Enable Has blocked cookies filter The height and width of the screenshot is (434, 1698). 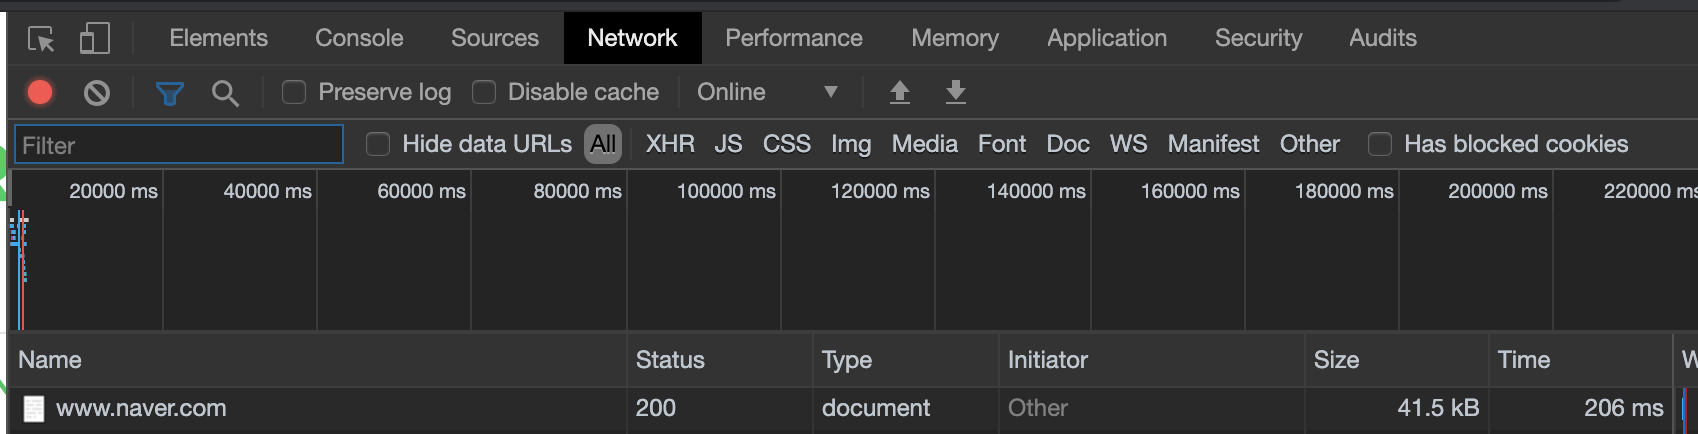pos(1380,145)
